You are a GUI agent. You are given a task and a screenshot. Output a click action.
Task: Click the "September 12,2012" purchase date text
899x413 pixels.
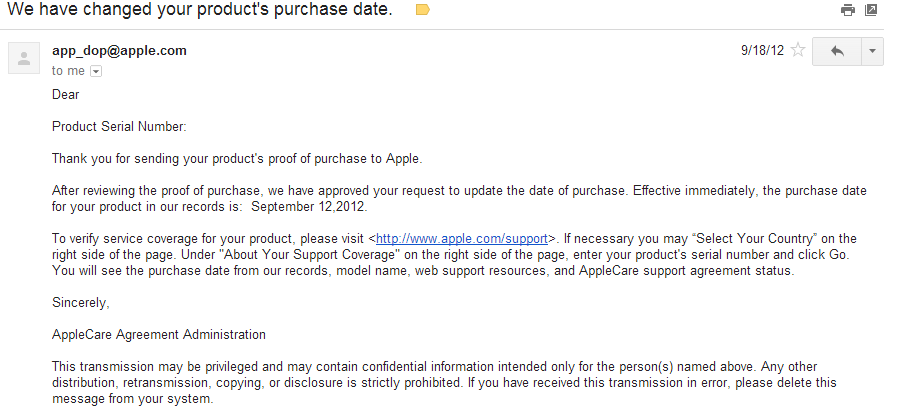[310, 207]
